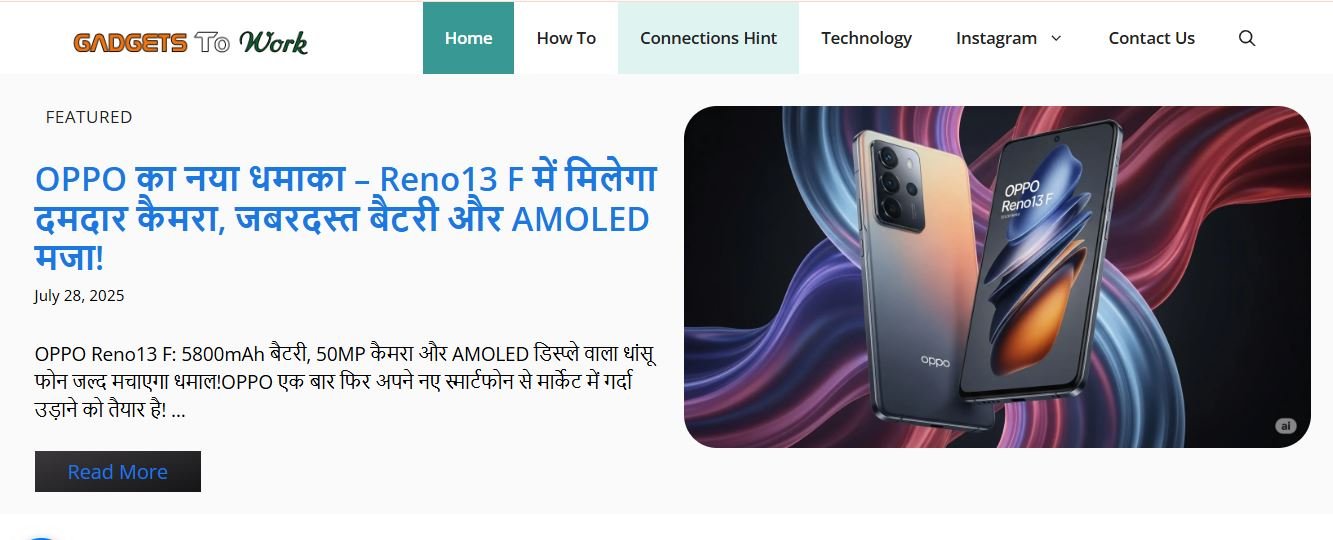
Task: Open the OPPO Reno13 F headline link
Action: tap(345, 219)
